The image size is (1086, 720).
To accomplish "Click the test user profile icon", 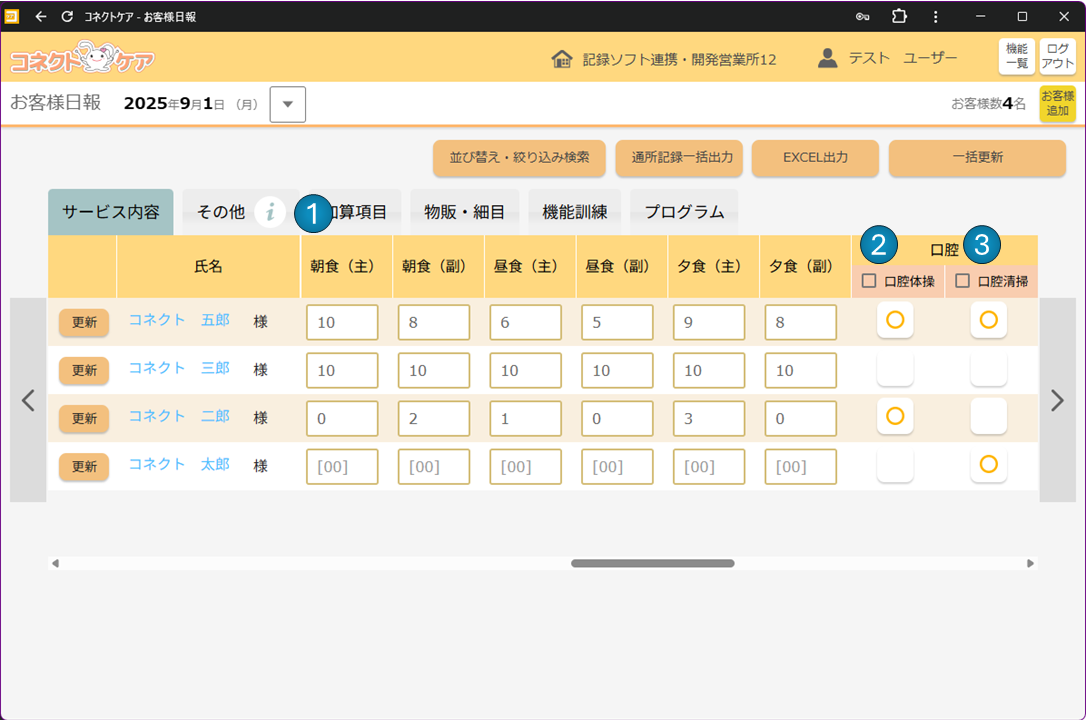I will 827,59.
